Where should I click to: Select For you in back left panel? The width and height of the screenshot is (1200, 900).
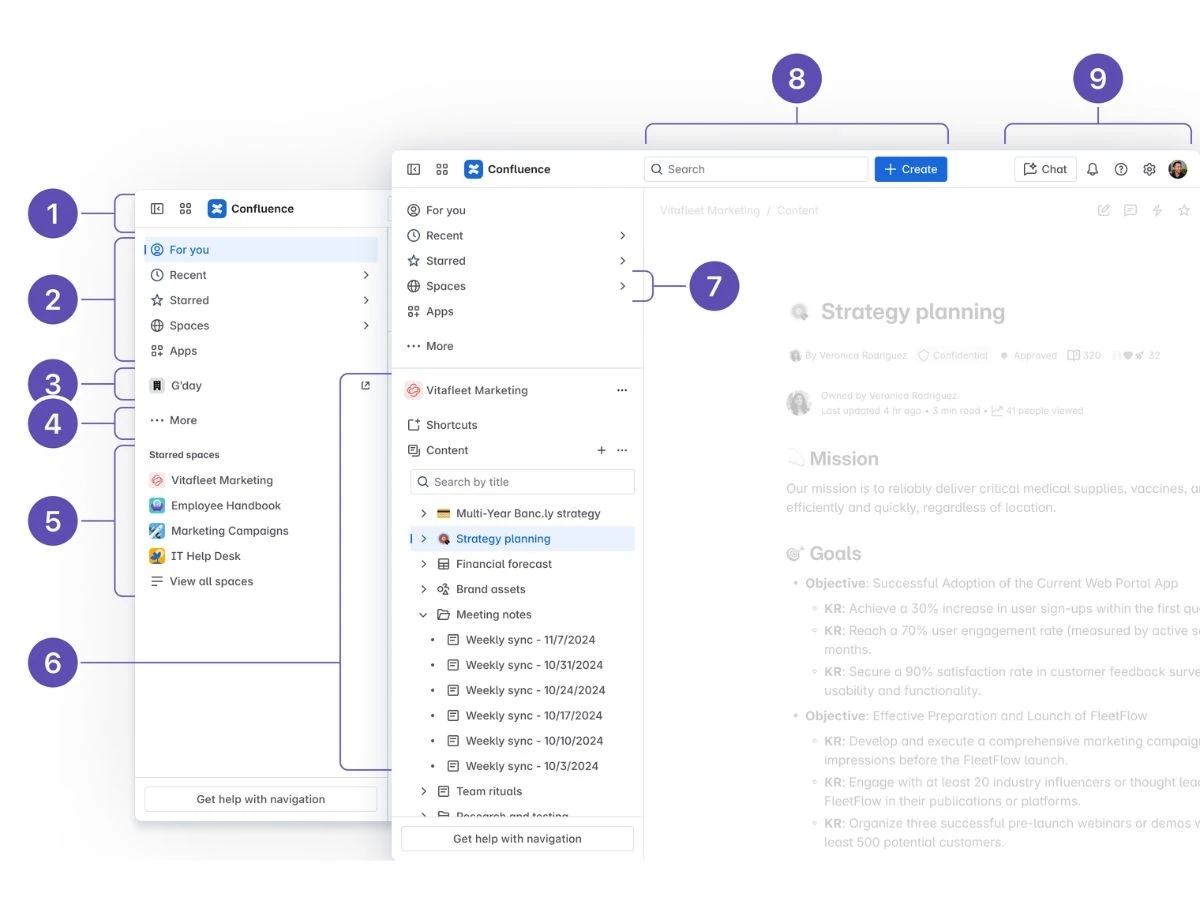point(261,250)
